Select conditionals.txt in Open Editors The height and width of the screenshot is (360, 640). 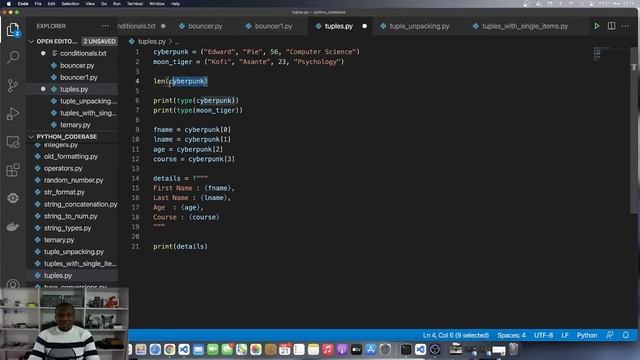click(83, 53)
